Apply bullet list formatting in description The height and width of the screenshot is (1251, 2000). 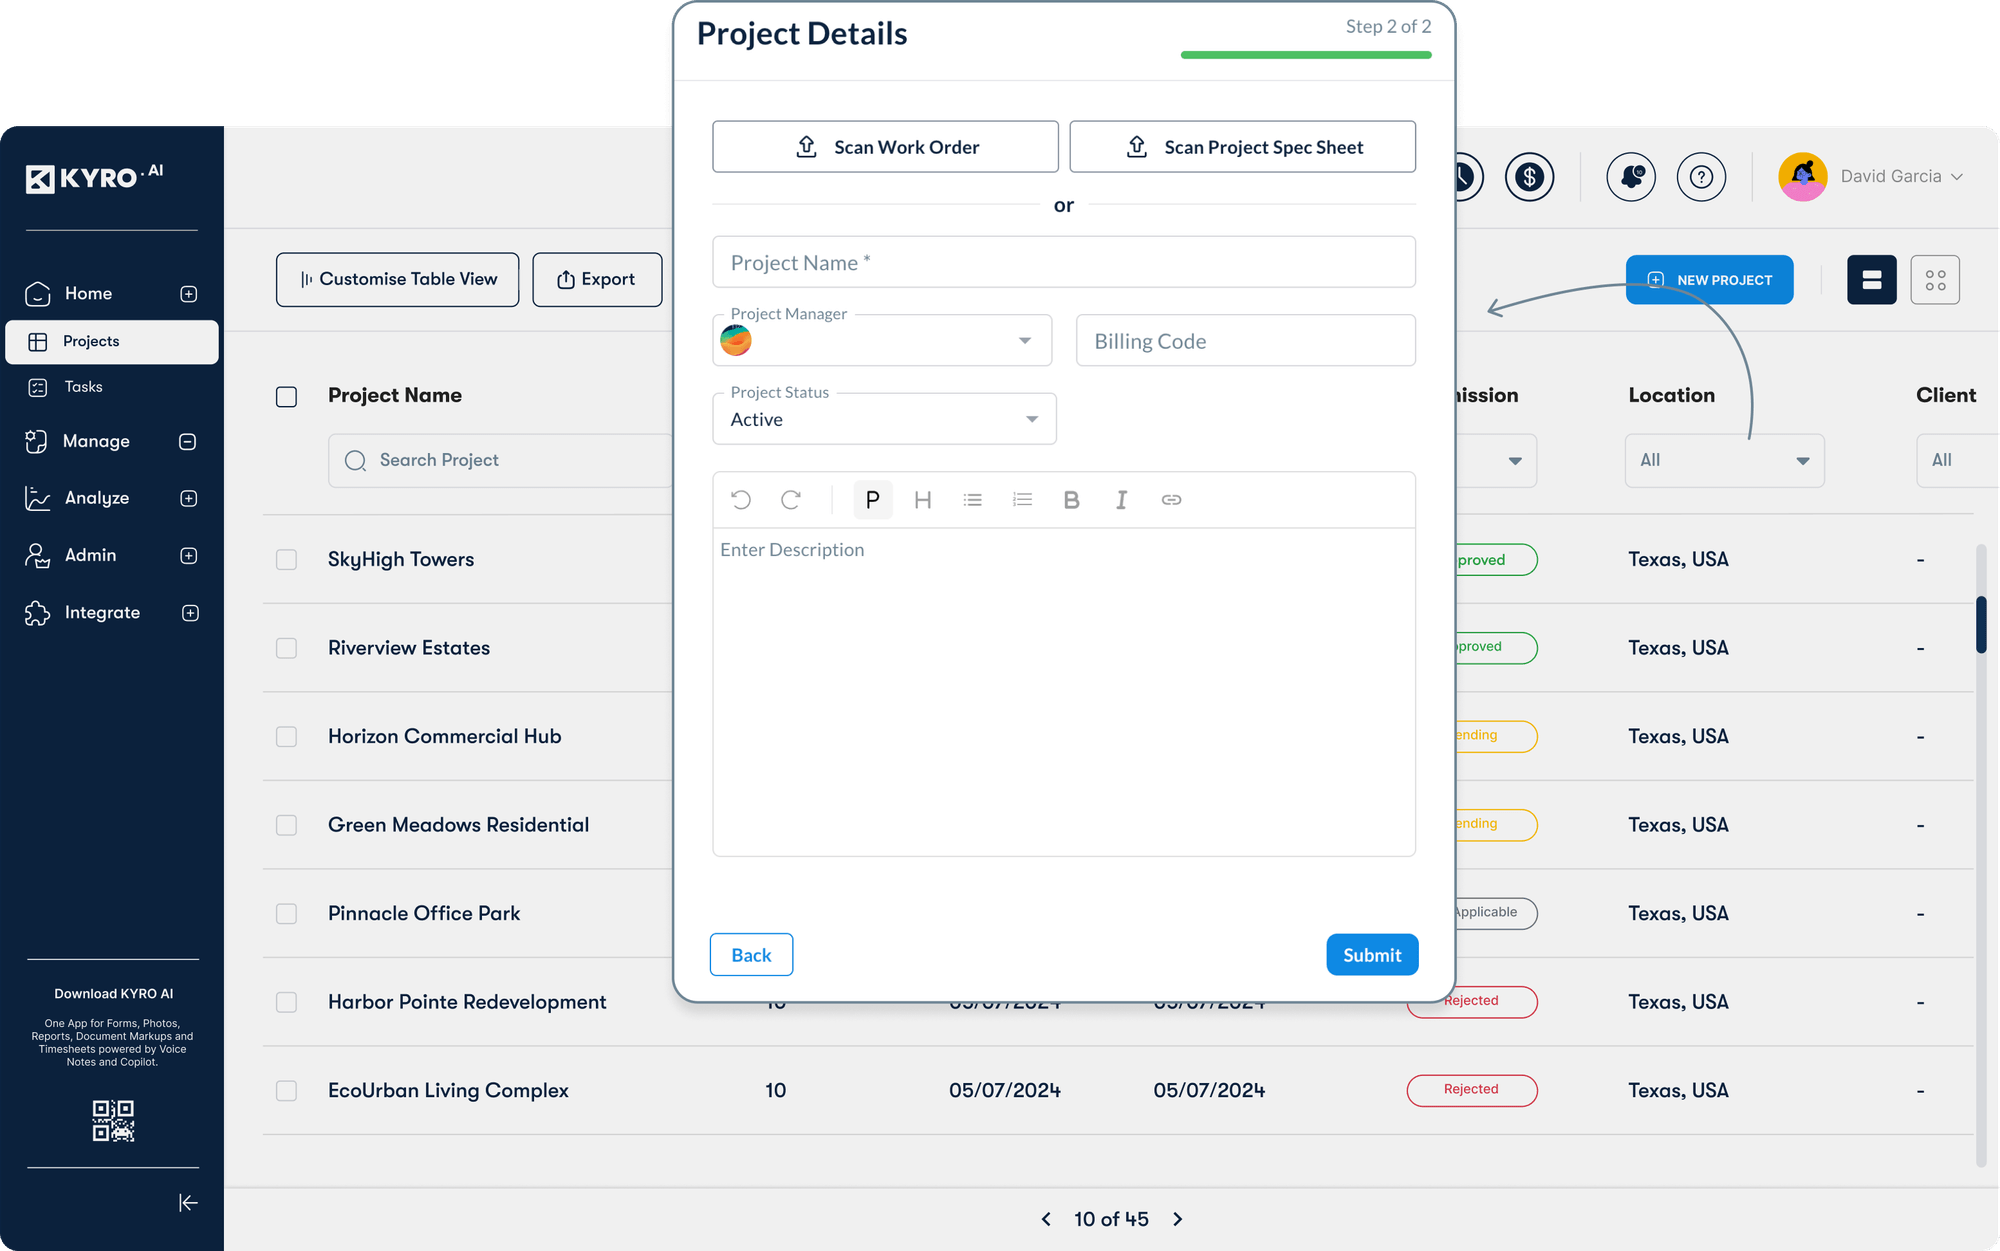point(972,499)
